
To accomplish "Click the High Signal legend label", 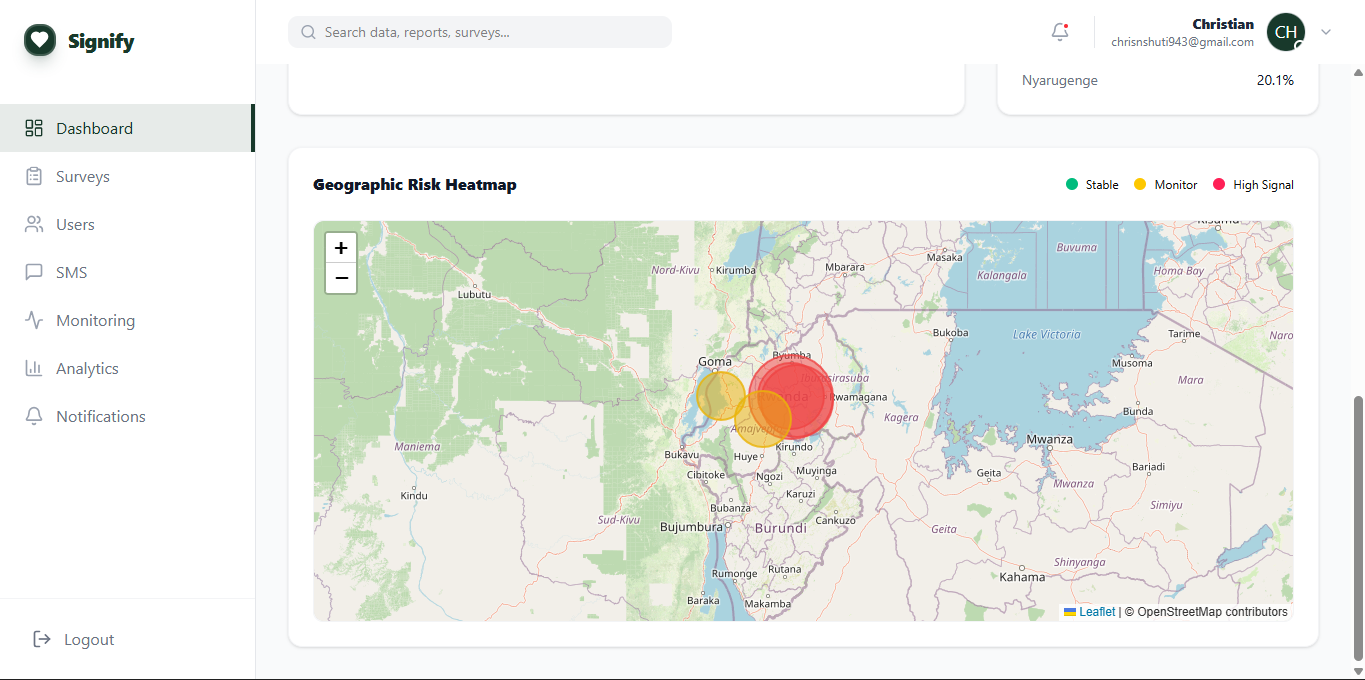I will click(1263, 185).
